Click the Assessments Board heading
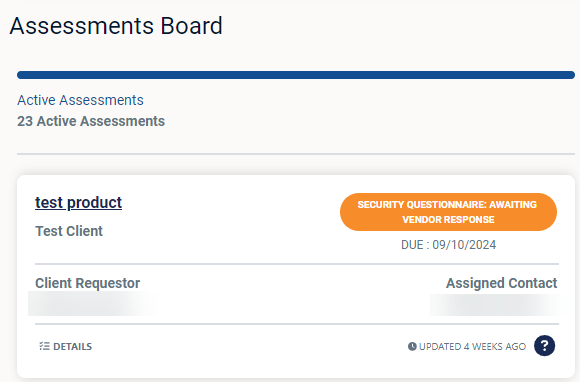Viewport: 580px width, 382px height. pos(116,26)
